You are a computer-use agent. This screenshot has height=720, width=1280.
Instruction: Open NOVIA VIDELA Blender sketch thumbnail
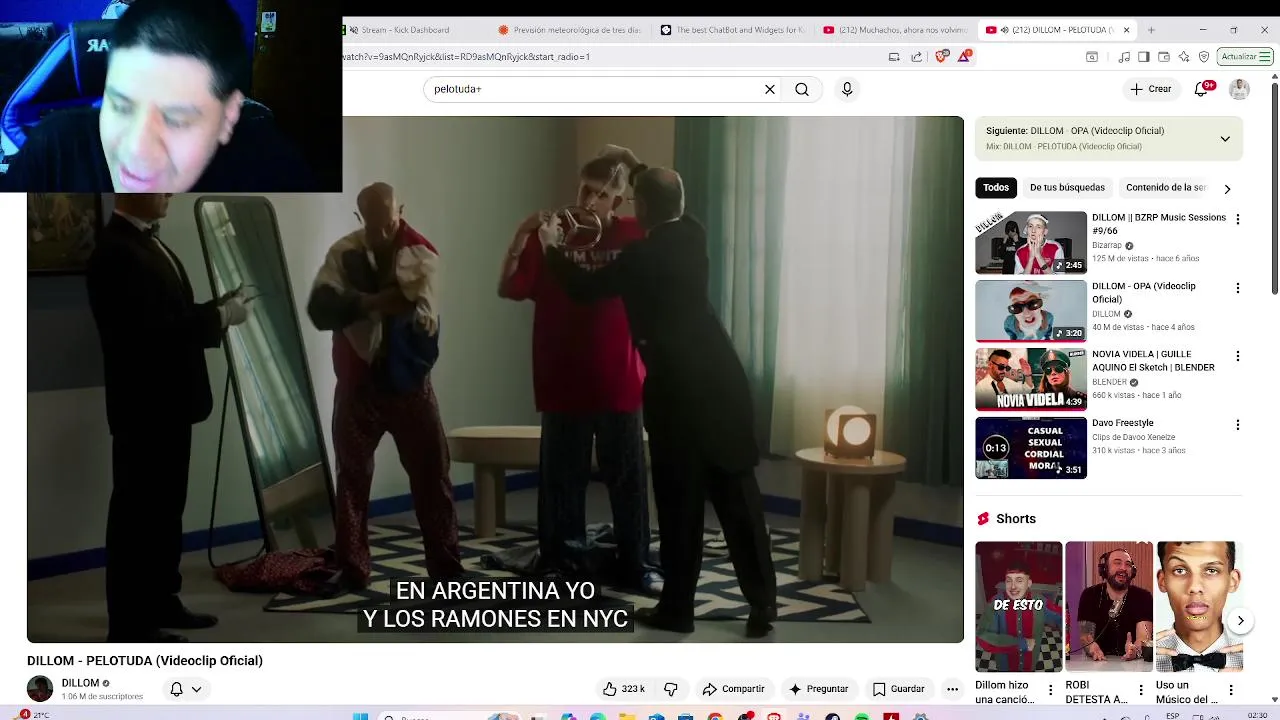[x=1031, y=379]
